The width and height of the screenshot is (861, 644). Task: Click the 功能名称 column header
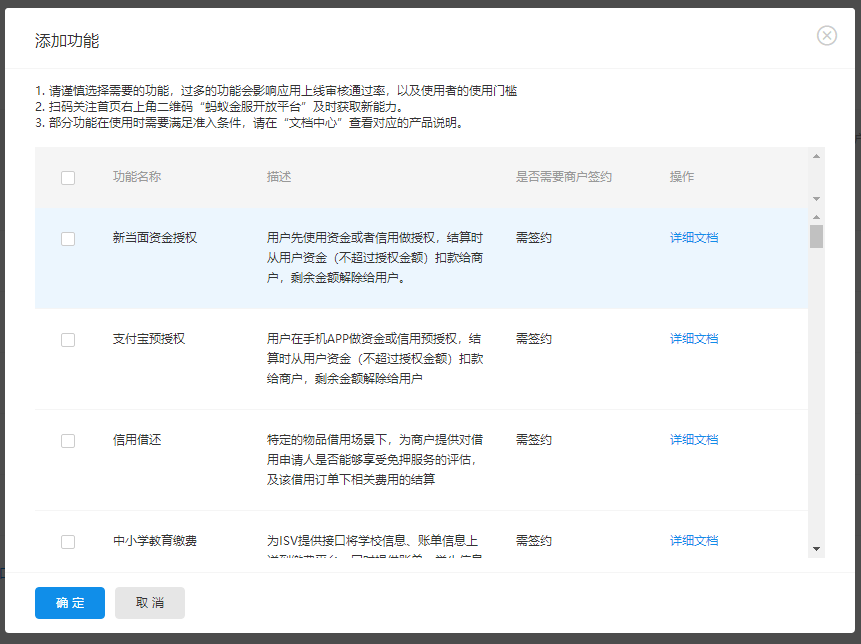137,177
